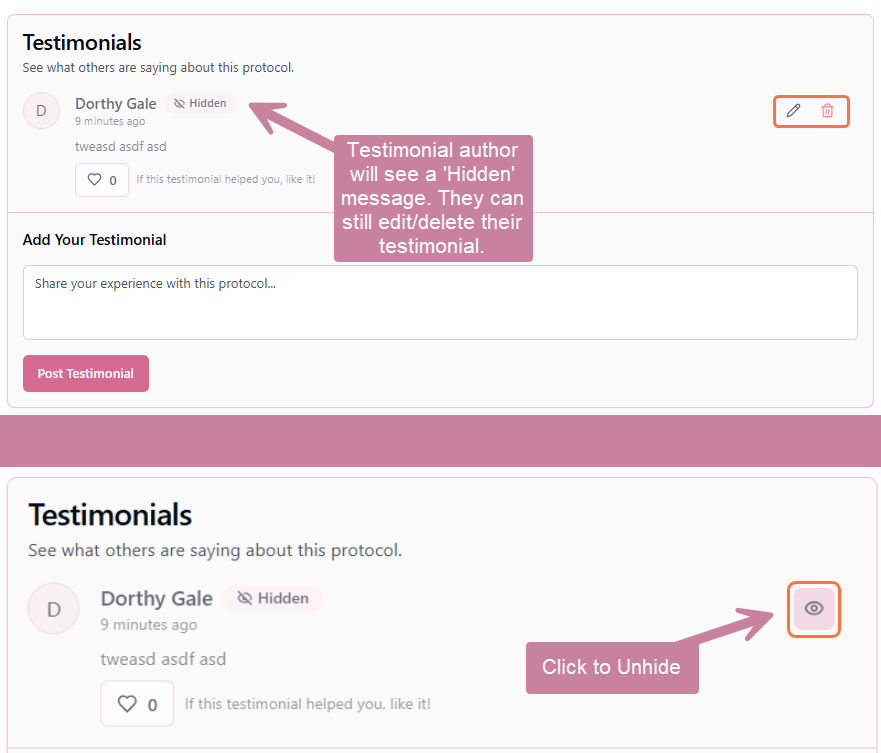Click the '9 minutes ago' timestamp in upper card
Image resolution: width=881 pixels, height=753 pixels.
point(110,122)
